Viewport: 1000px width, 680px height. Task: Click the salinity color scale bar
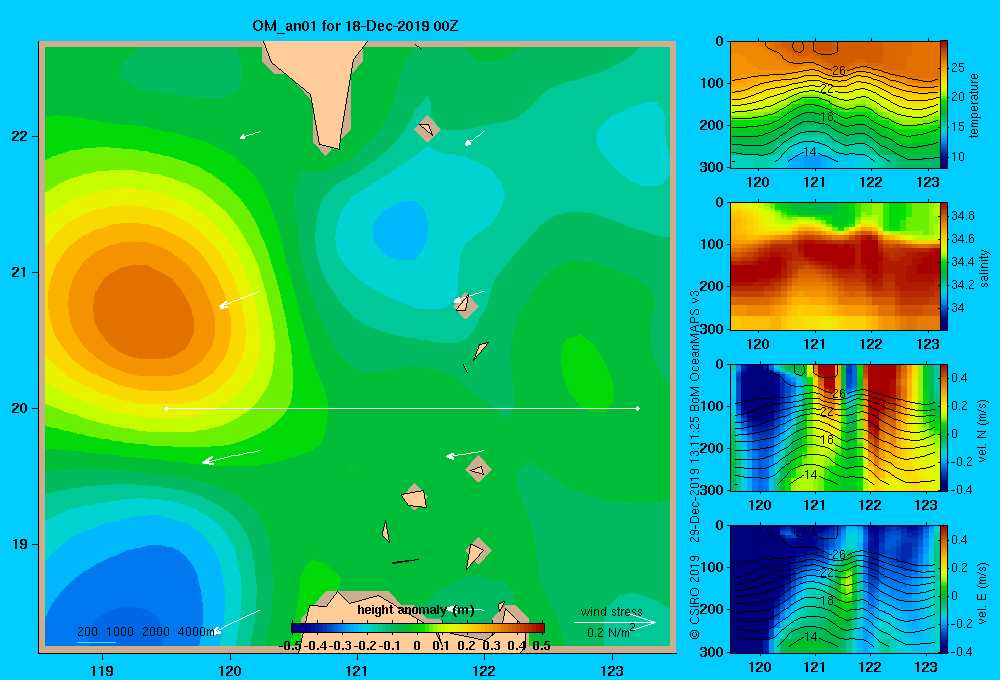tap(944, 266)
